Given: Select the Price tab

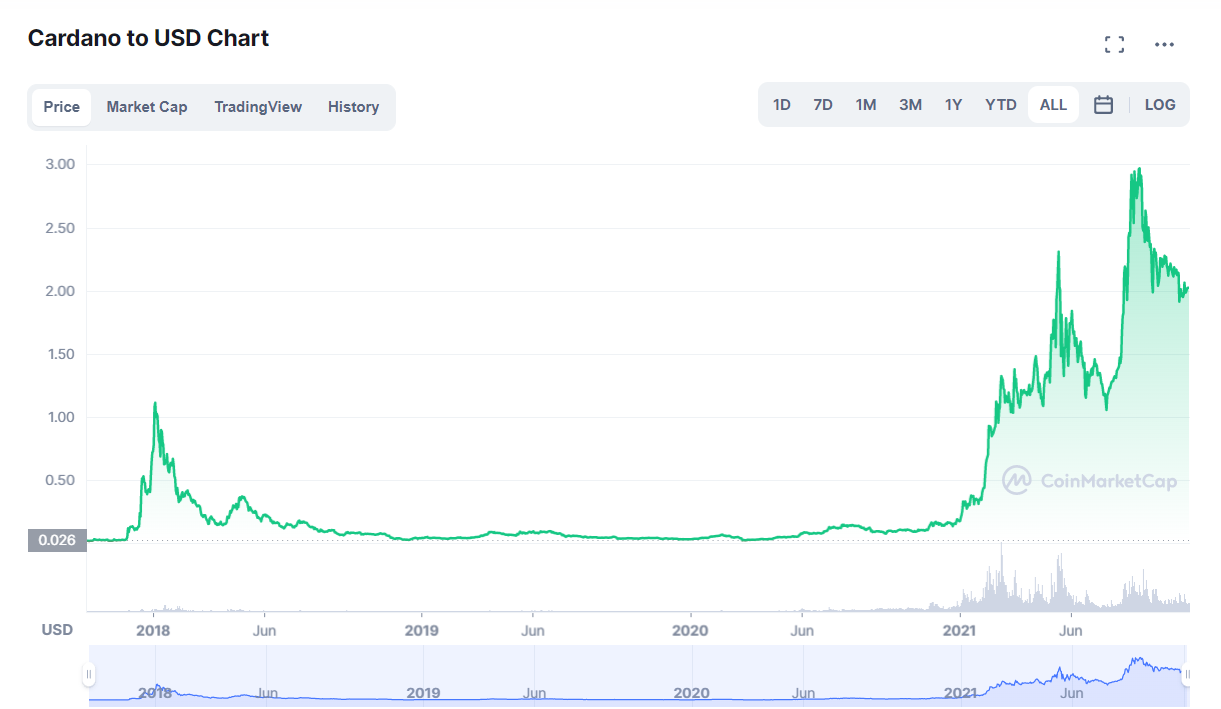Looking at the screenshot, I should click(x=62, y=107).
